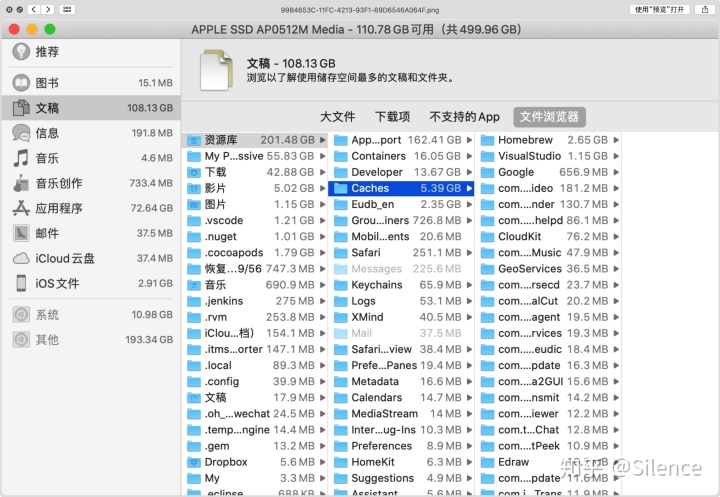Select the Caches folder icon
Viewport: 720px width, 497px height.
(340, 188)
